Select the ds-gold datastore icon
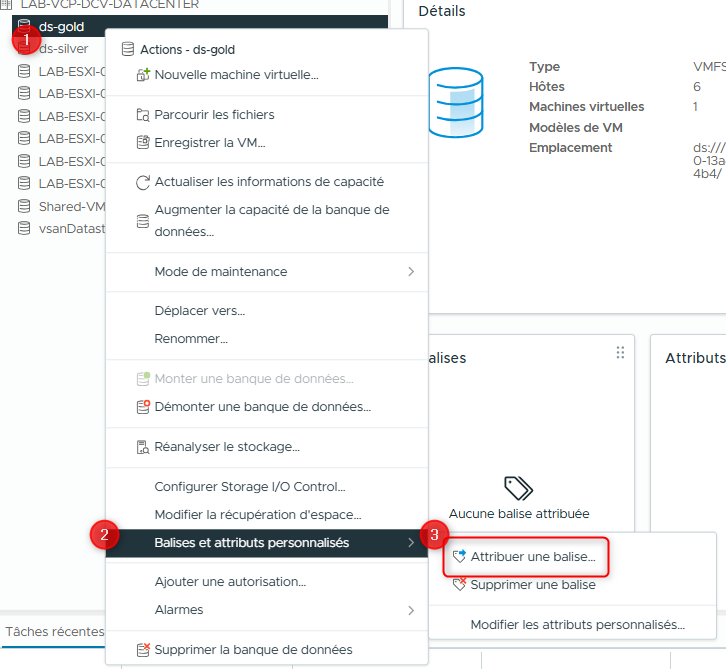Screen dimensions: 726x669 point(24,26)
